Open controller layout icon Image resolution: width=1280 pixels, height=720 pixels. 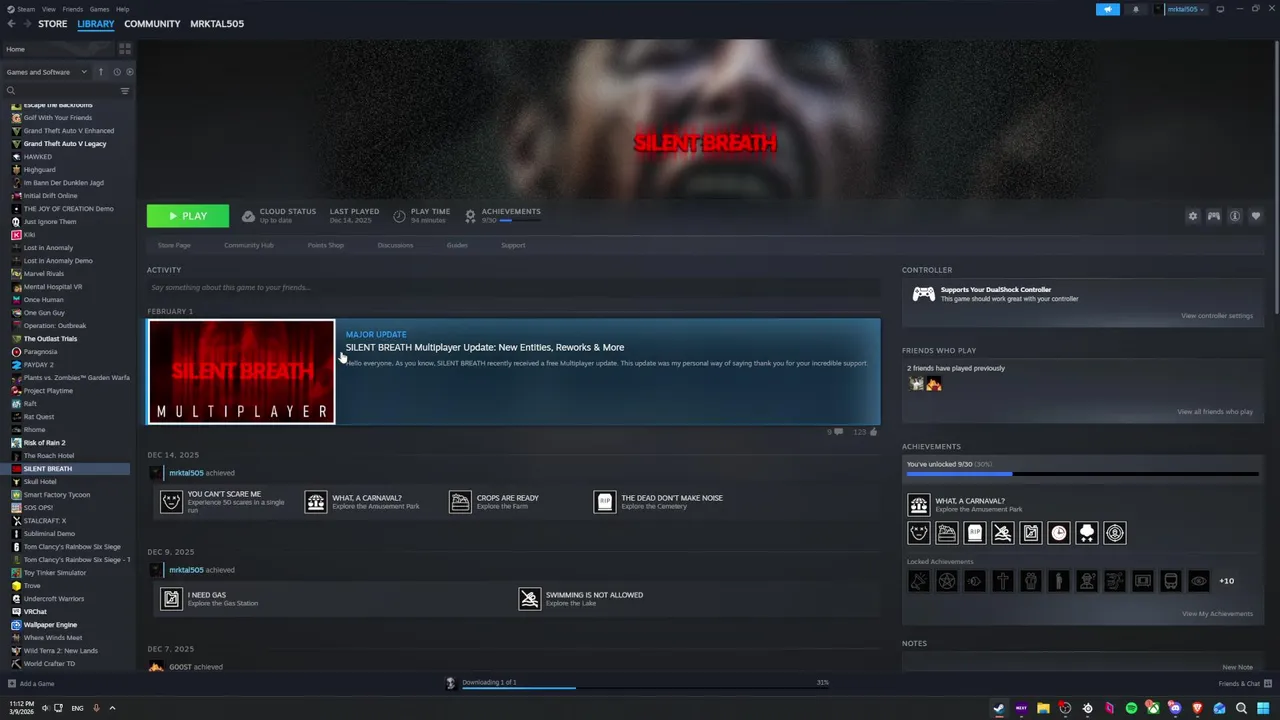pos(1213,216)
